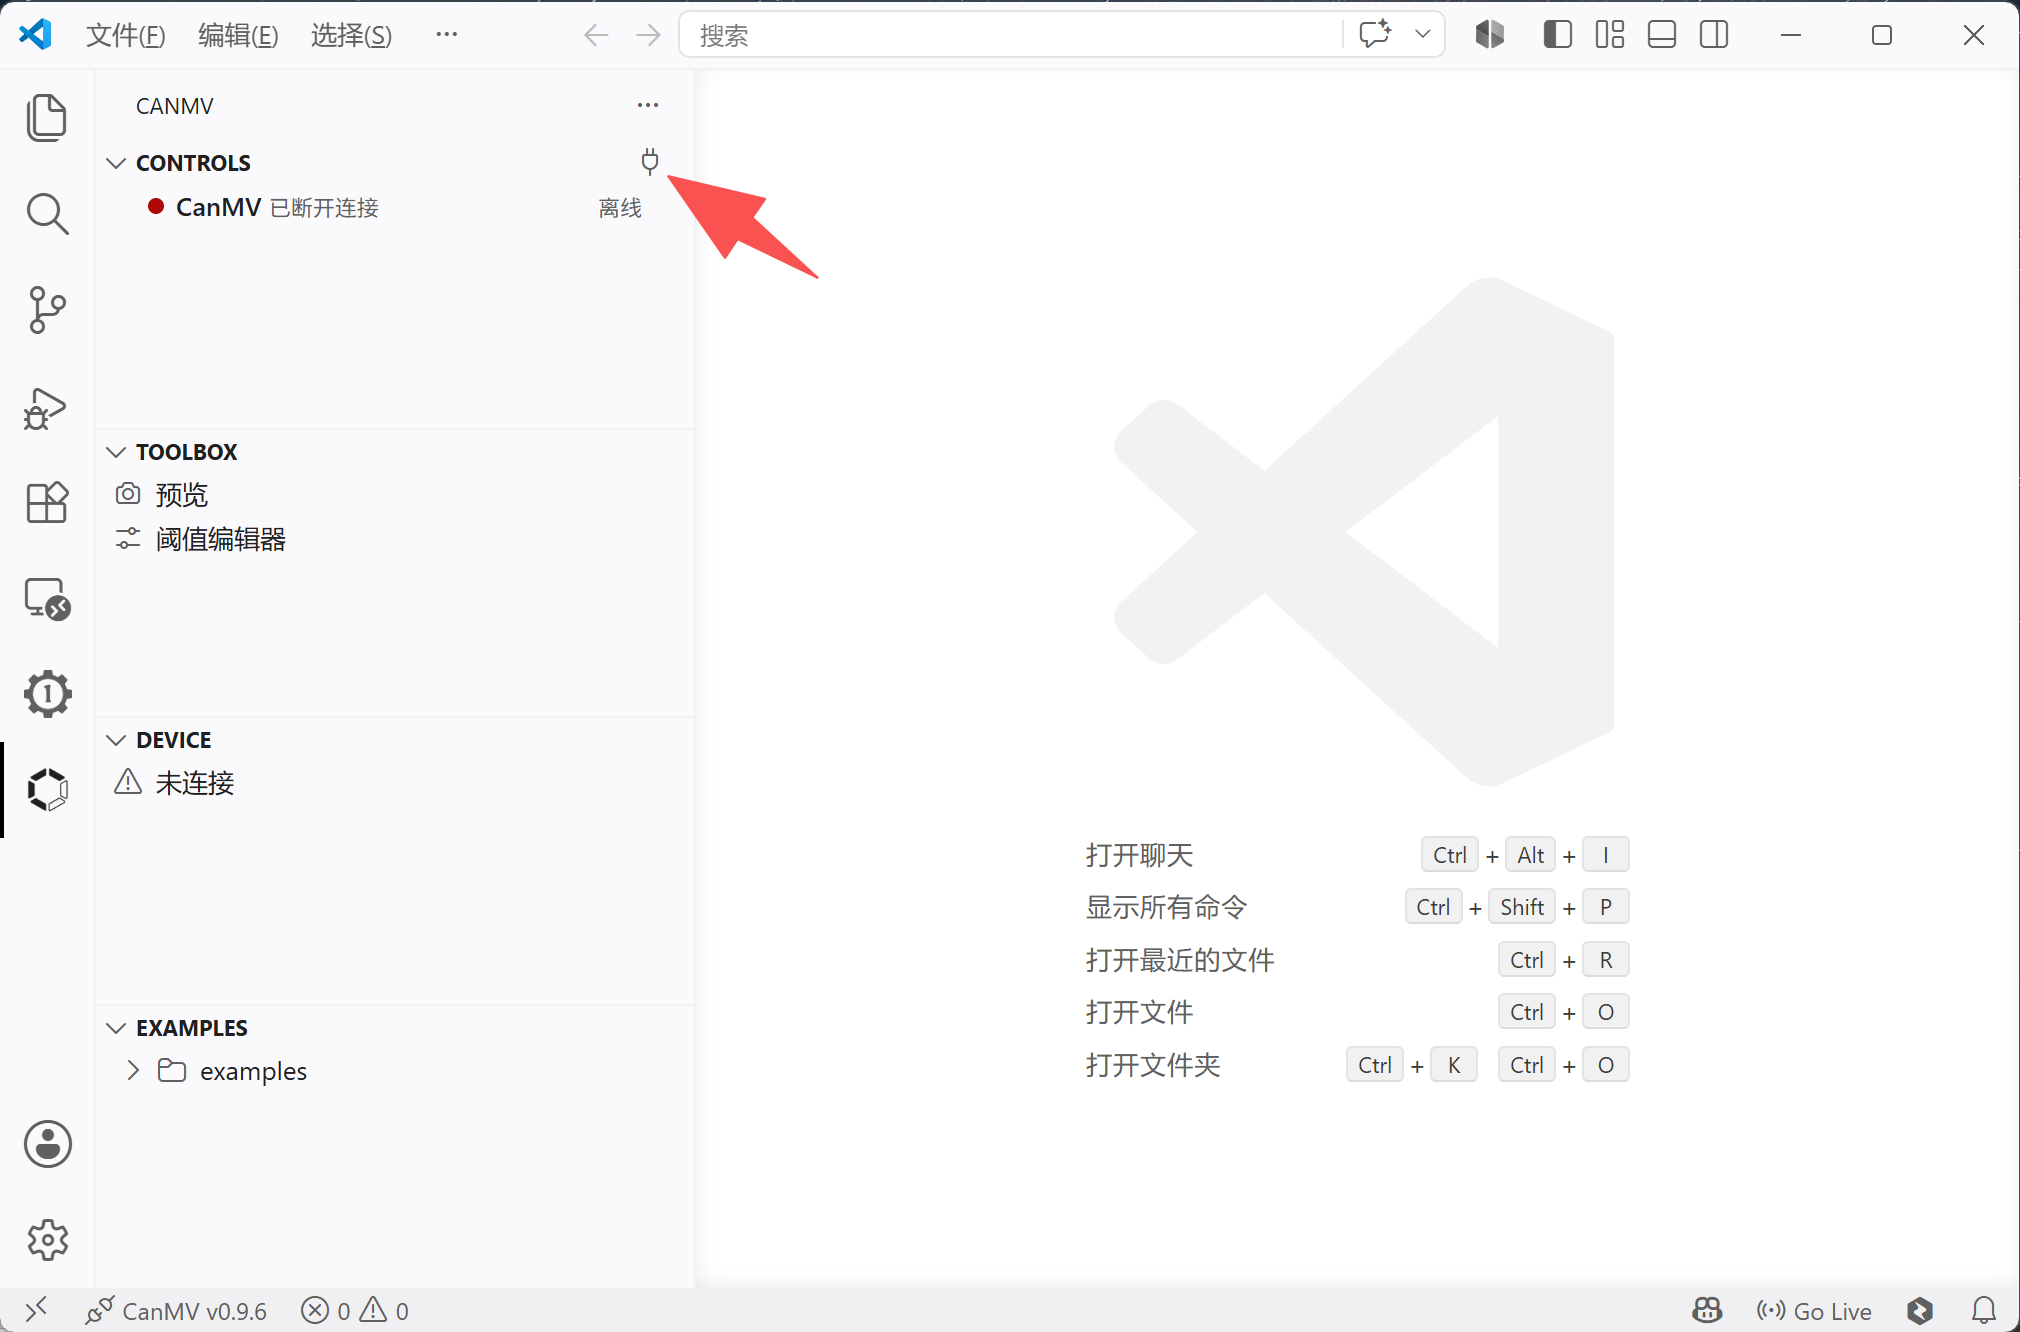2020x1332 pixels.
Task: Click the 打开文件夹 shortcut hint
Action: (1154, 1065)
